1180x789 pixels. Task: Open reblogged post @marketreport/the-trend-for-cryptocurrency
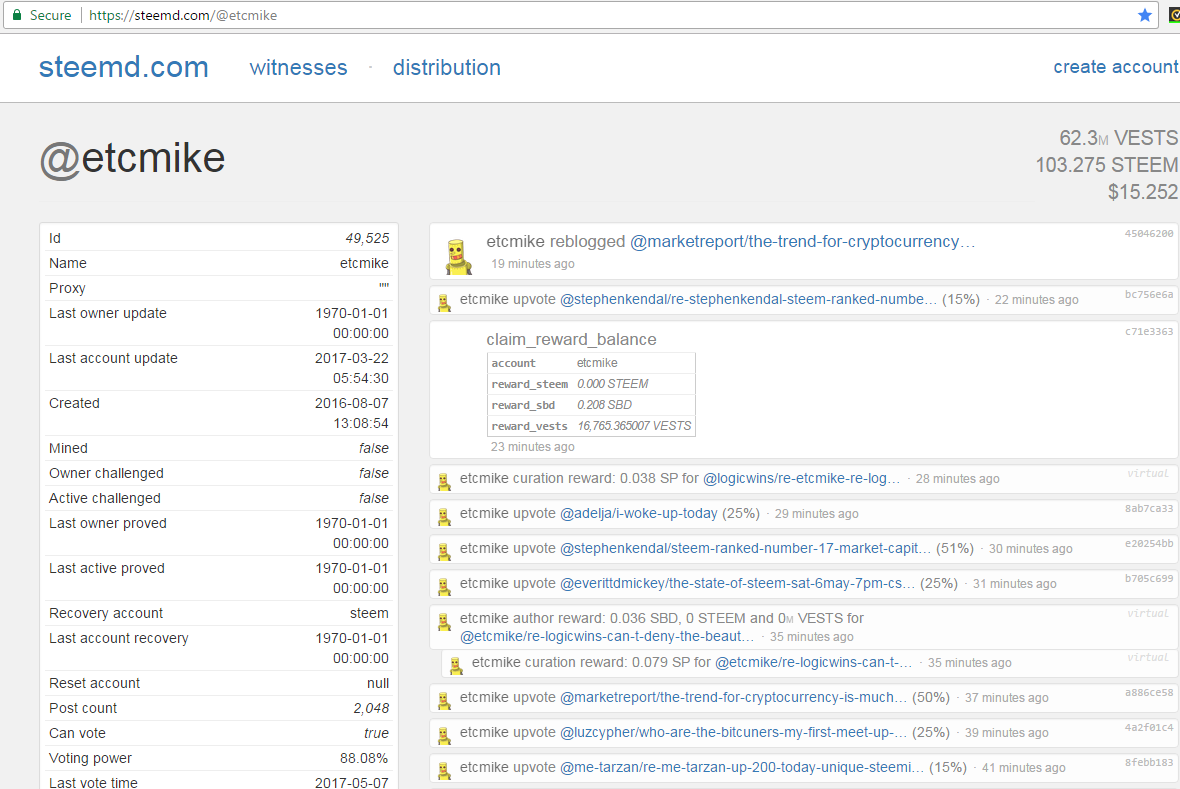pos(802,242)
